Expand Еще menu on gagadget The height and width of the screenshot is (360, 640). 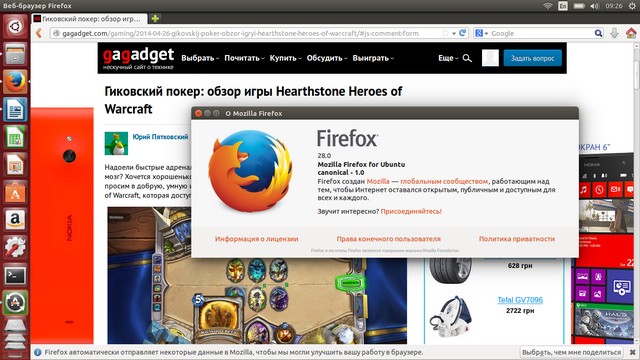click(448, 58)
